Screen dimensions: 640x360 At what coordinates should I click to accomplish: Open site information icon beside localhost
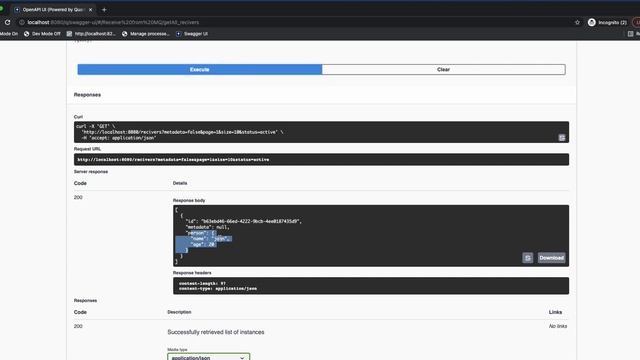tap(22, 22)
